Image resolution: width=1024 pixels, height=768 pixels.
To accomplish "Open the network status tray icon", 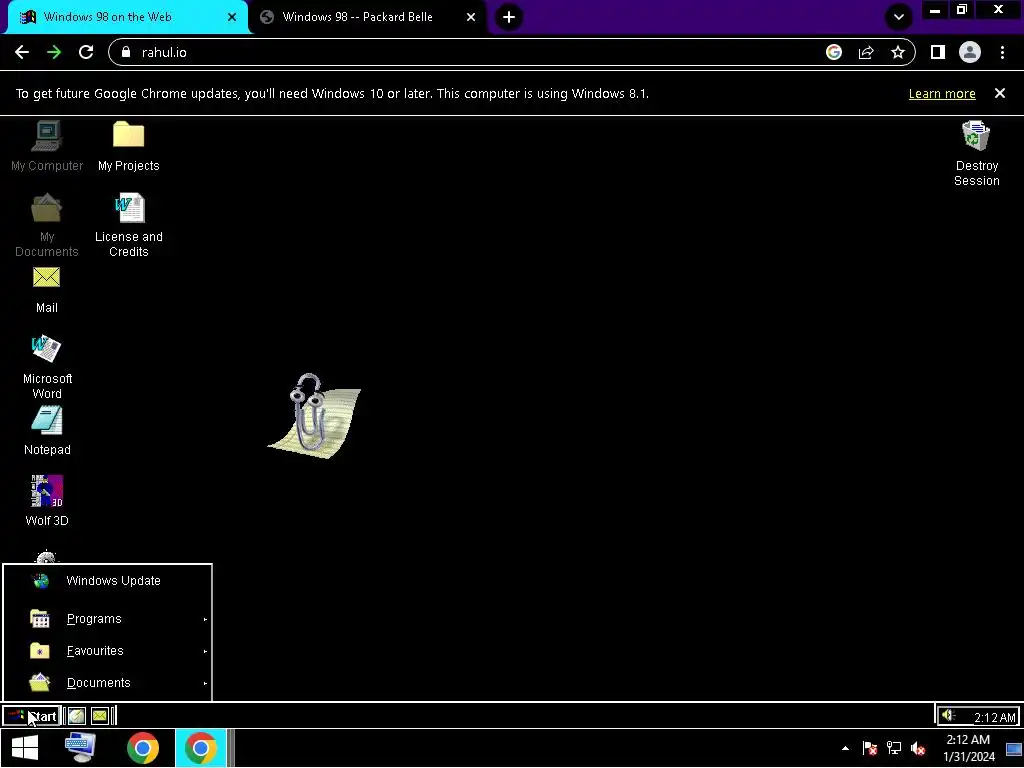I will (893, 748).
